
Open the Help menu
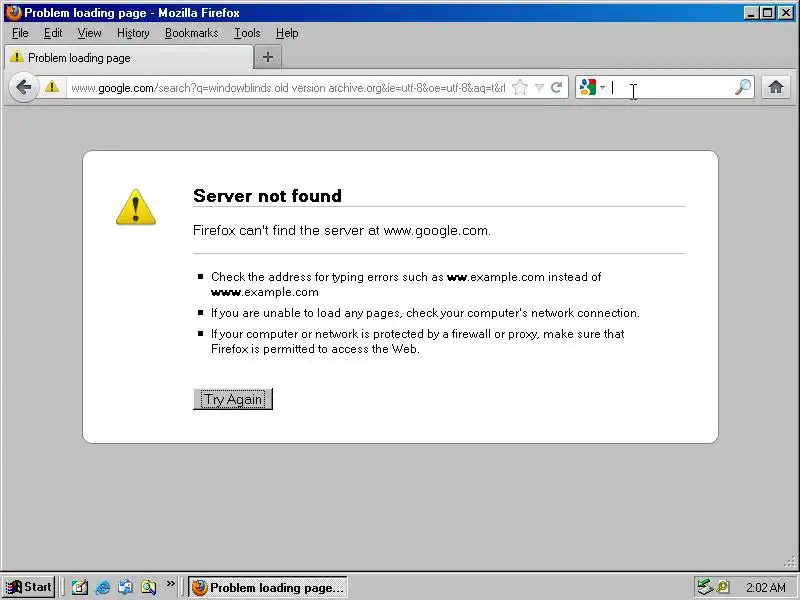[287, 33]
